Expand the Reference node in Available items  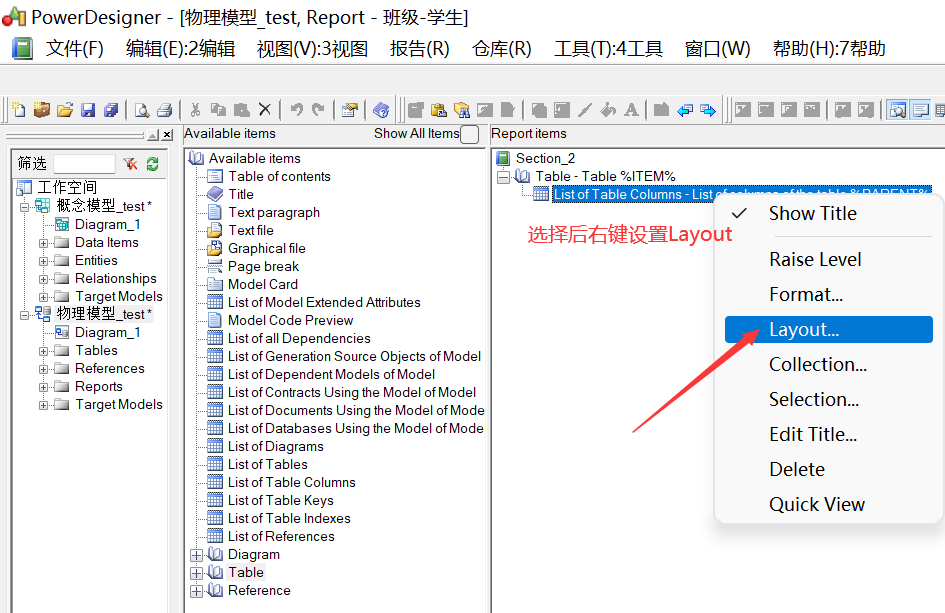pyautogui.click(x=196, y=590)
